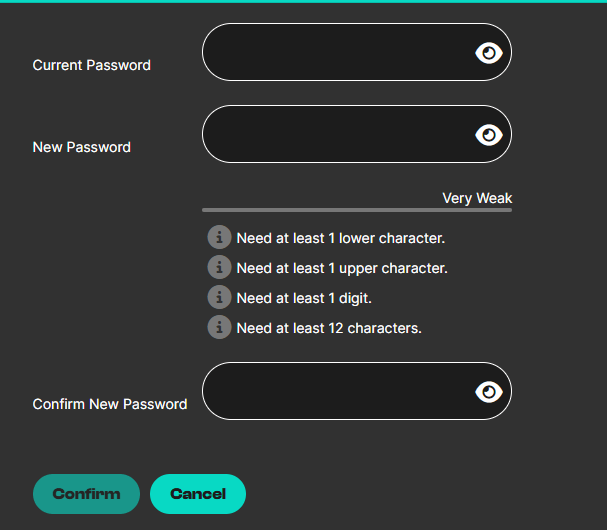Image resolution: width=607 pixels, height=530 pixels.
Task: Reveal the Confirm New Password entry
Action: tap(488, 392)
